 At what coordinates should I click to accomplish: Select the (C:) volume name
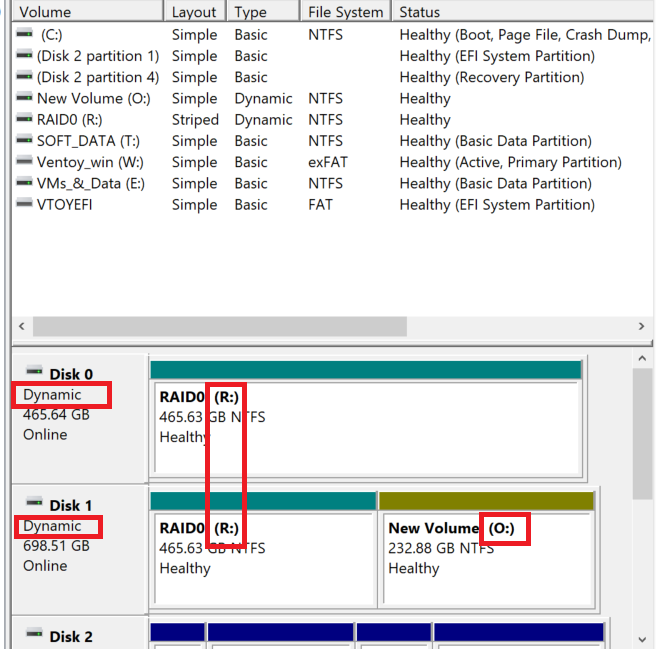tap(51, 35)
